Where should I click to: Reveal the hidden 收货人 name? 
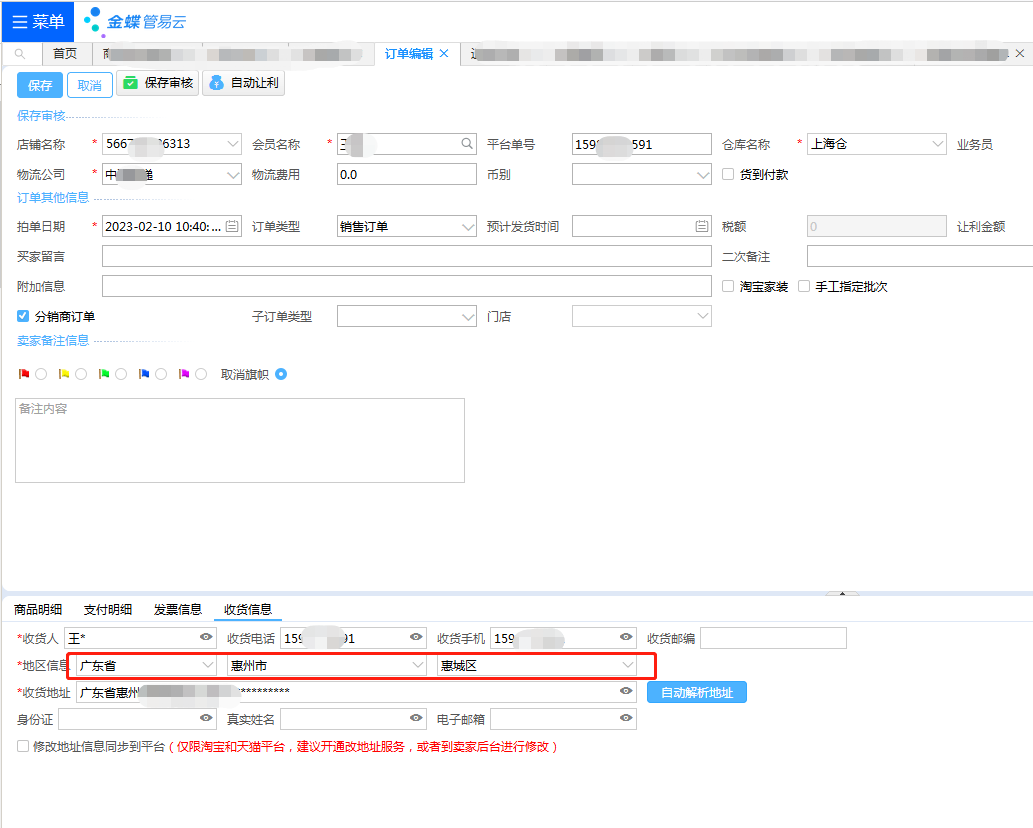coord(206,637)
